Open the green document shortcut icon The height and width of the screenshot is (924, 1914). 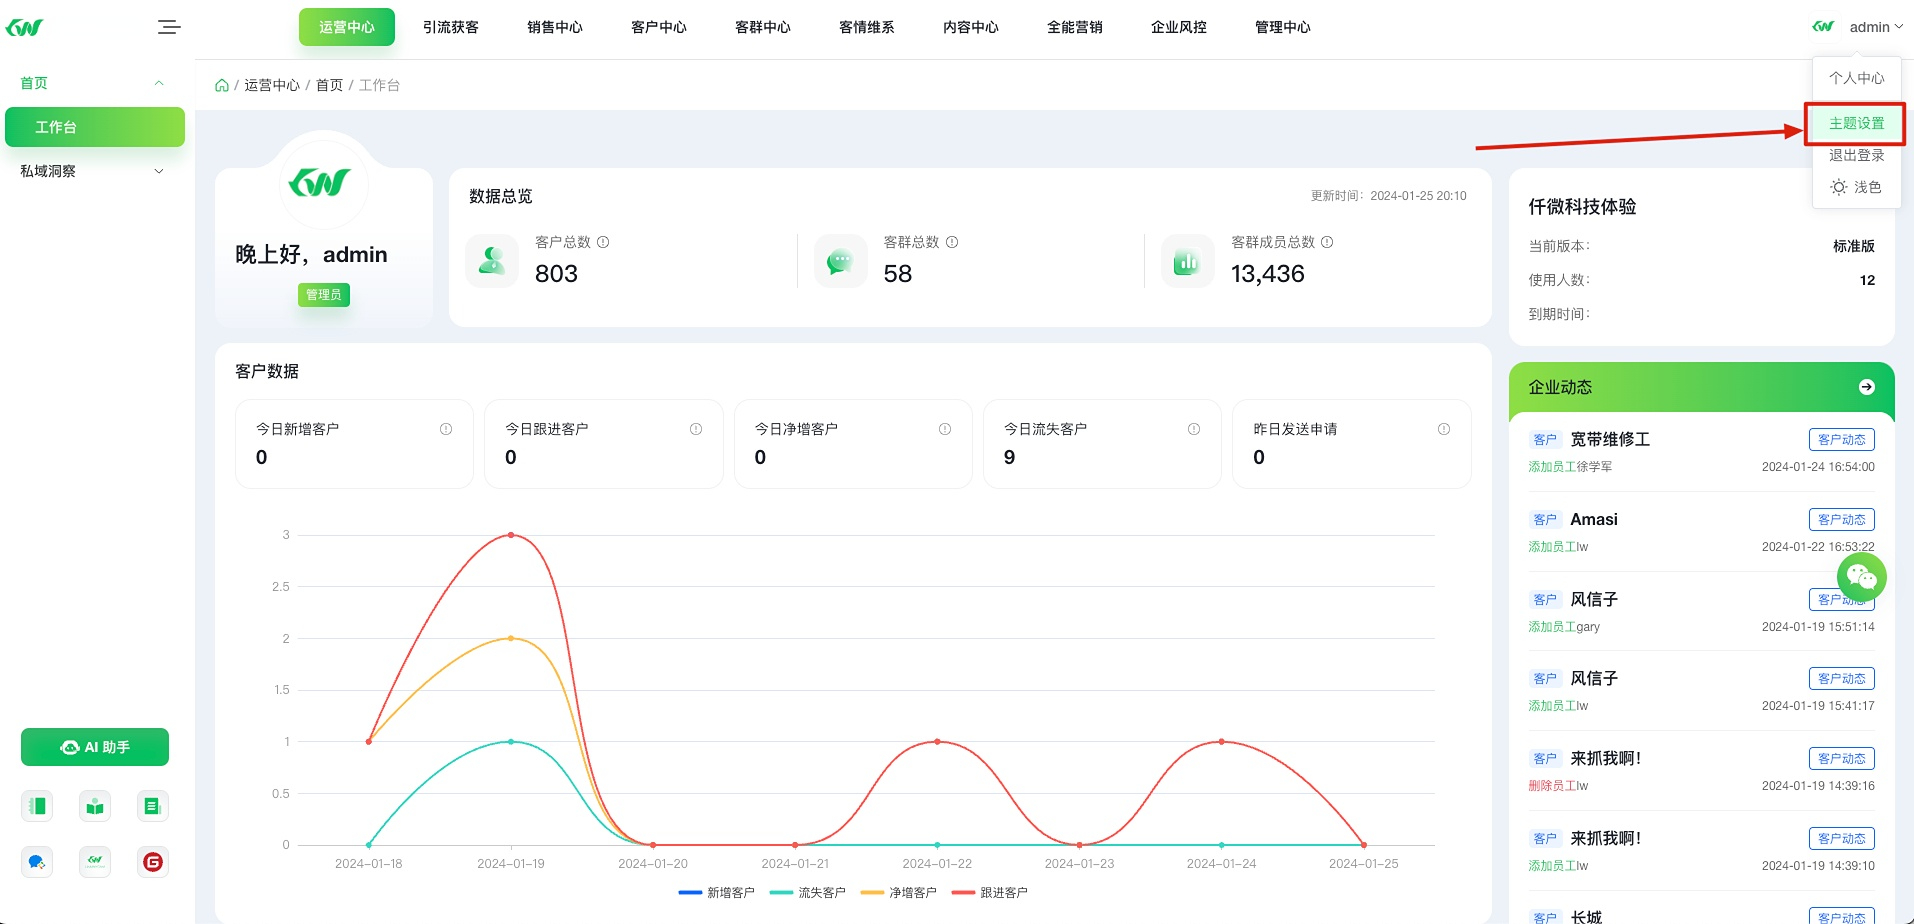point(152,806)
